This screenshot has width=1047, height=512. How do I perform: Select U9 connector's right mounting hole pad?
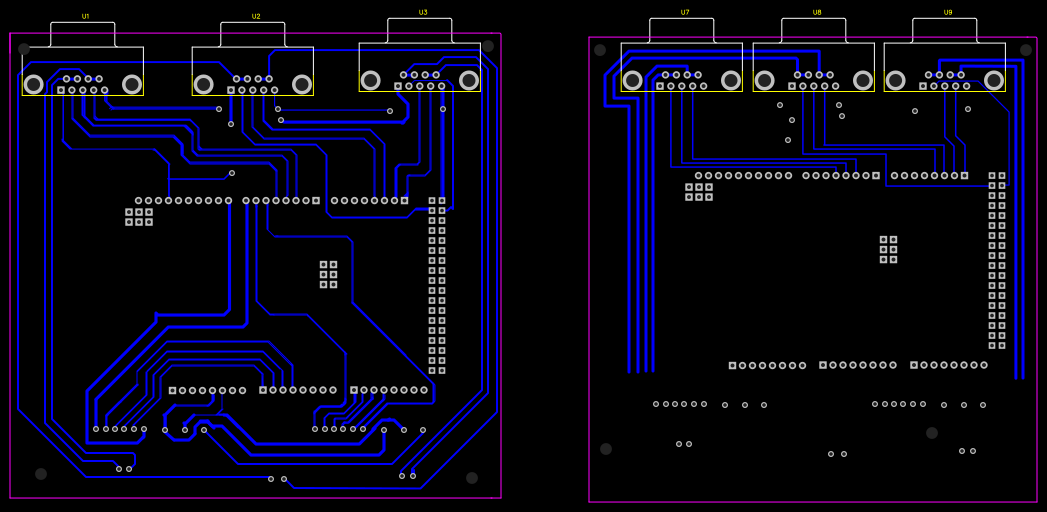click(x=994, y=80)
